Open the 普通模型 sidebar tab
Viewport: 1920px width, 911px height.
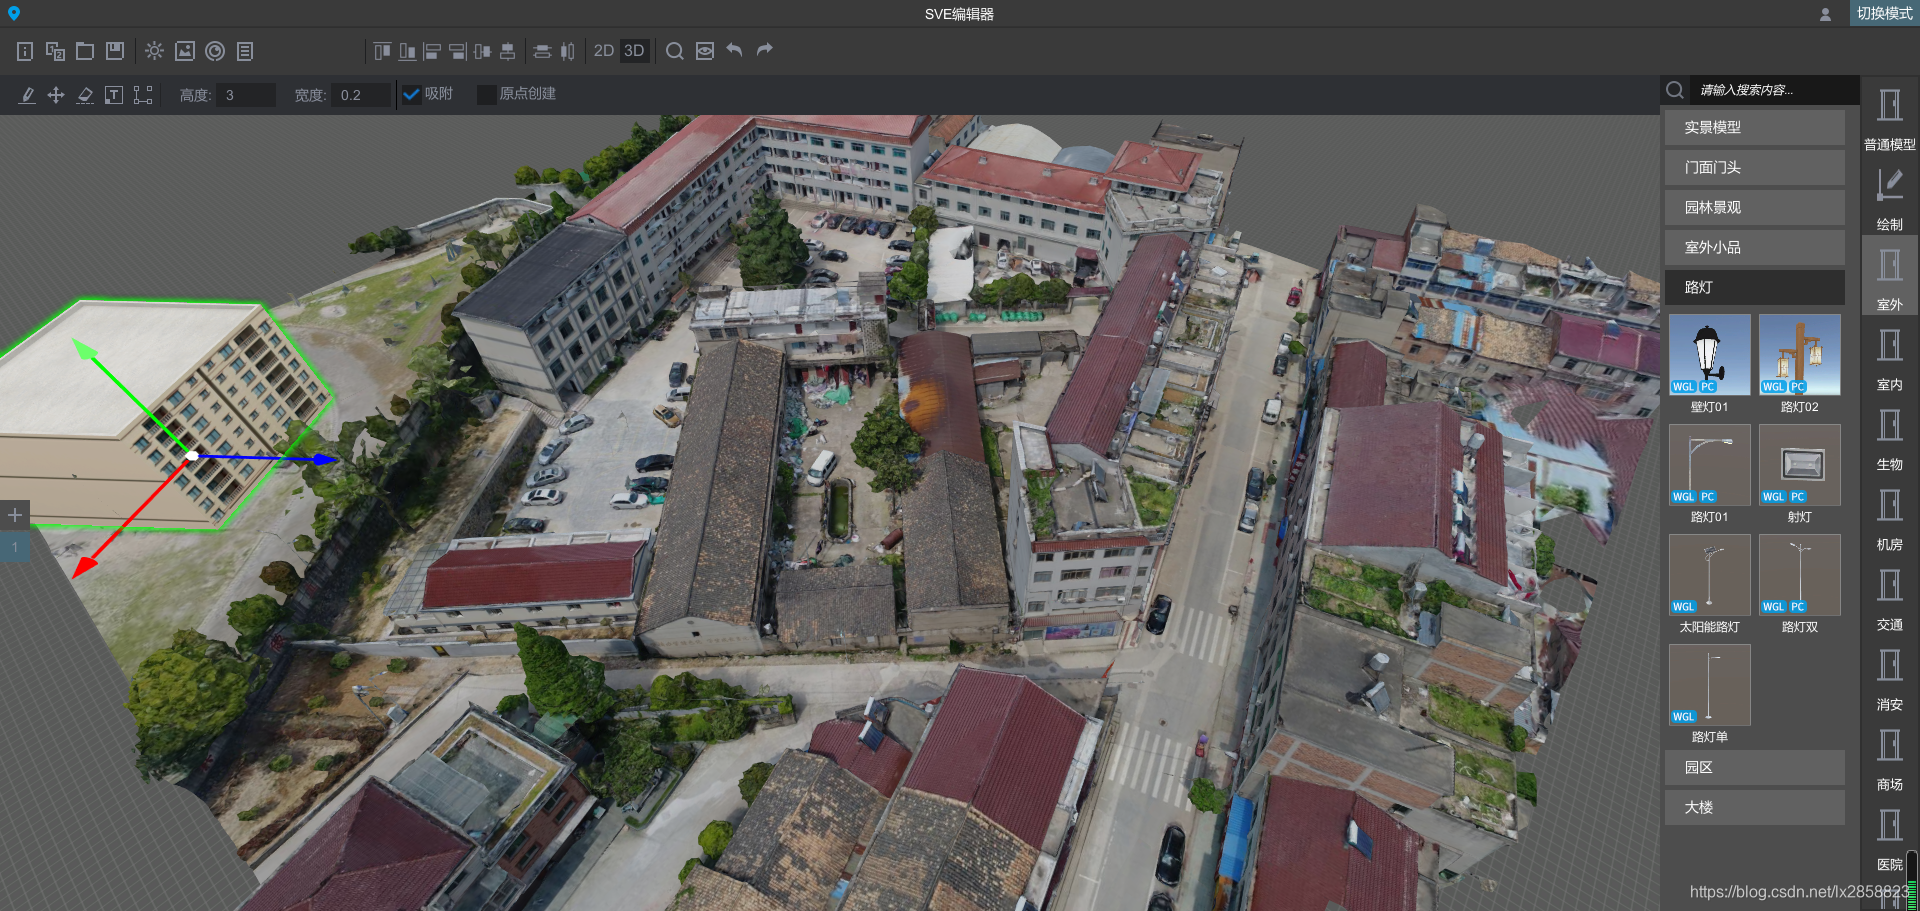tap(1890, 117)
